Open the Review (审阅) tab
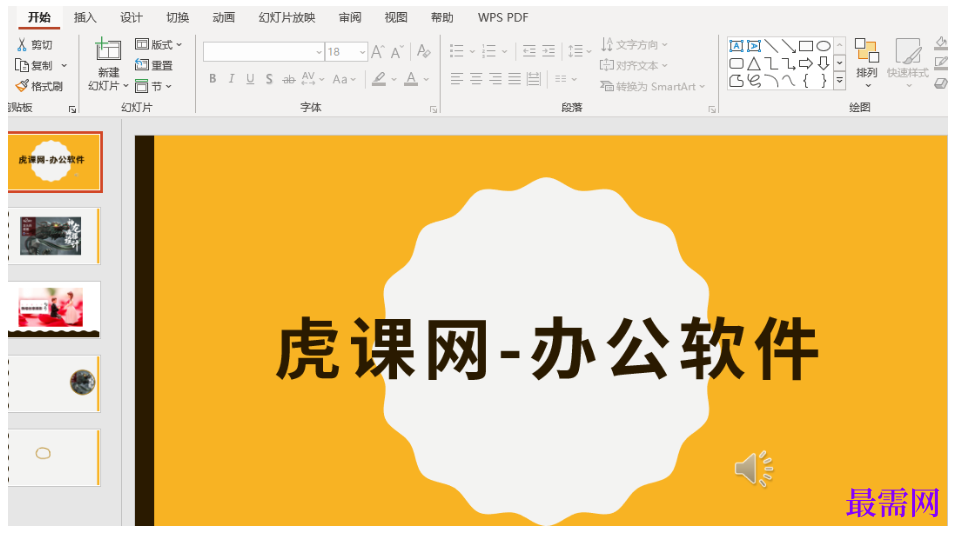The image size is (958, 534). pos(350,17)
